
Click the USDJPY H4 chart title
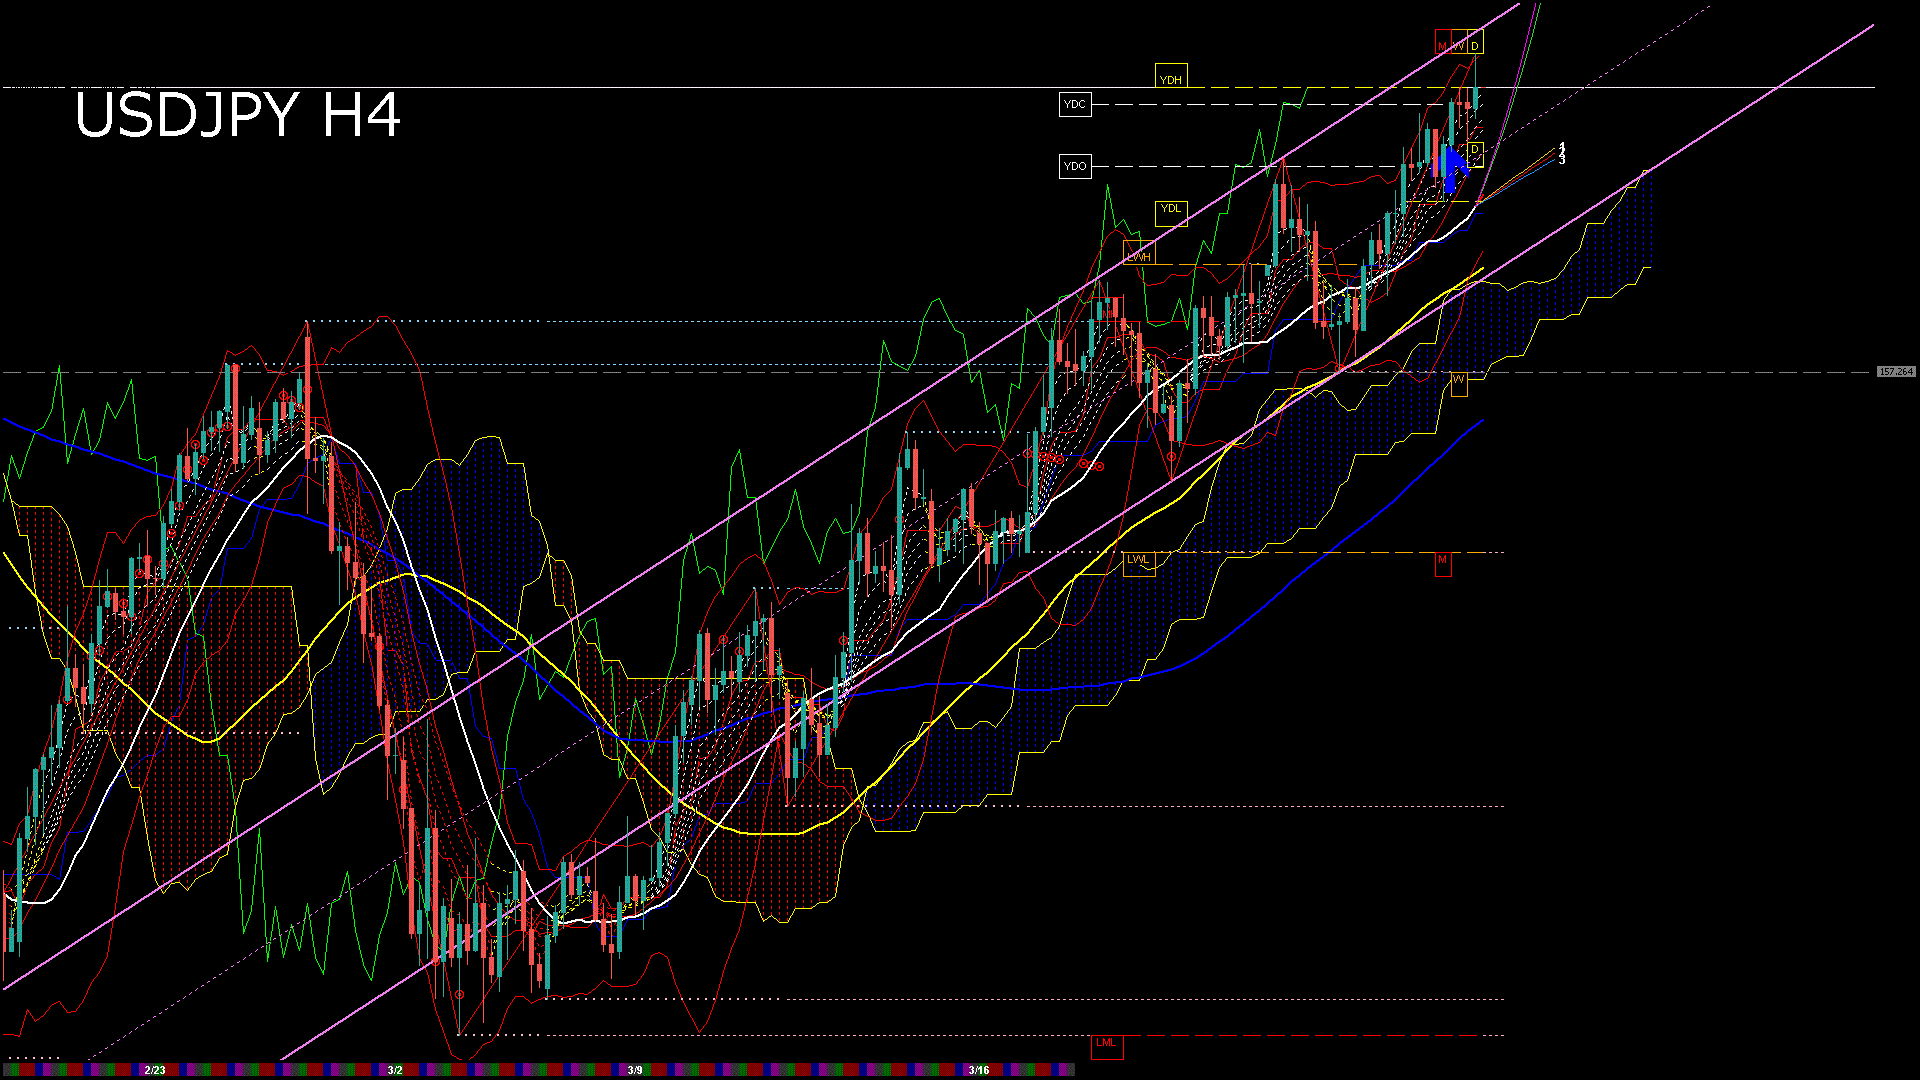pyautogui.click(x=238, y=115)
